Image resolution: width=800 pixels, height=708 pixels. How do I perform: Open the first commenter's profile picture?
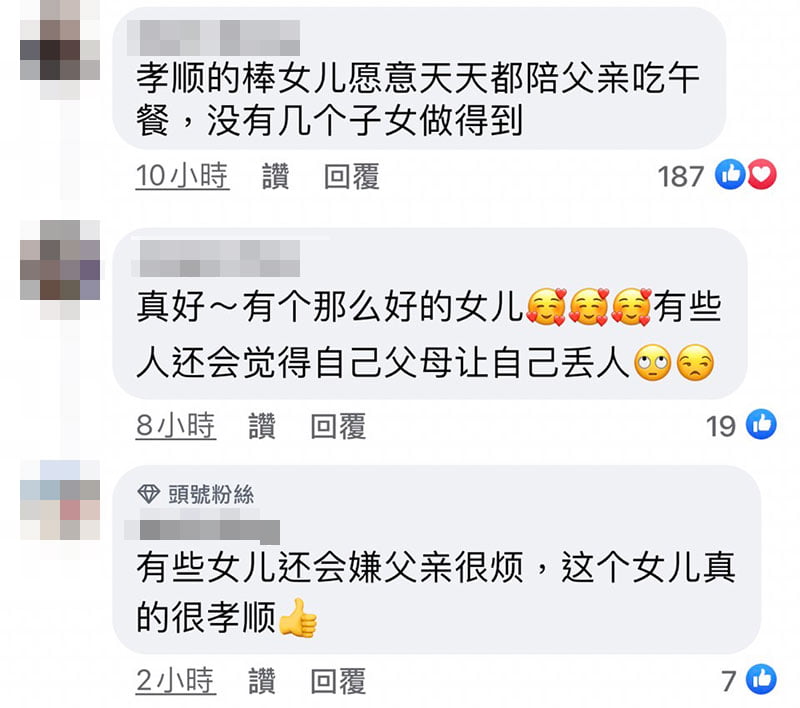(60, 49)
